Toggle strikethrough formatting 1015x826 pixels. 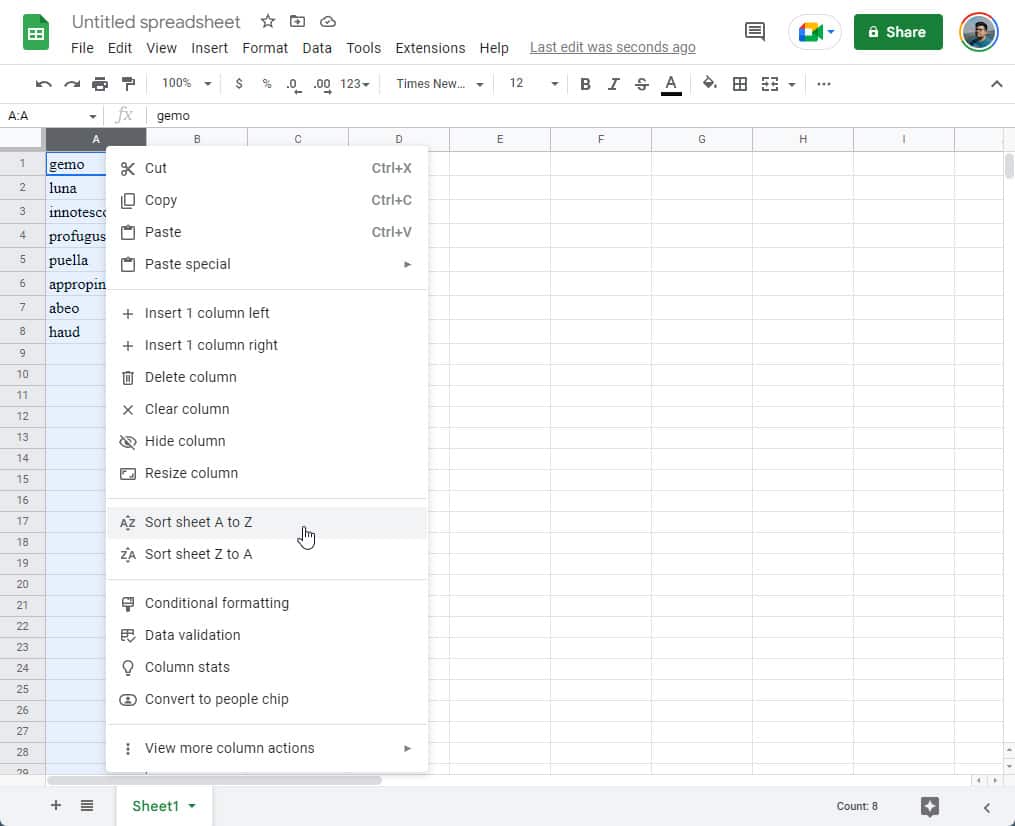[642, 84]
